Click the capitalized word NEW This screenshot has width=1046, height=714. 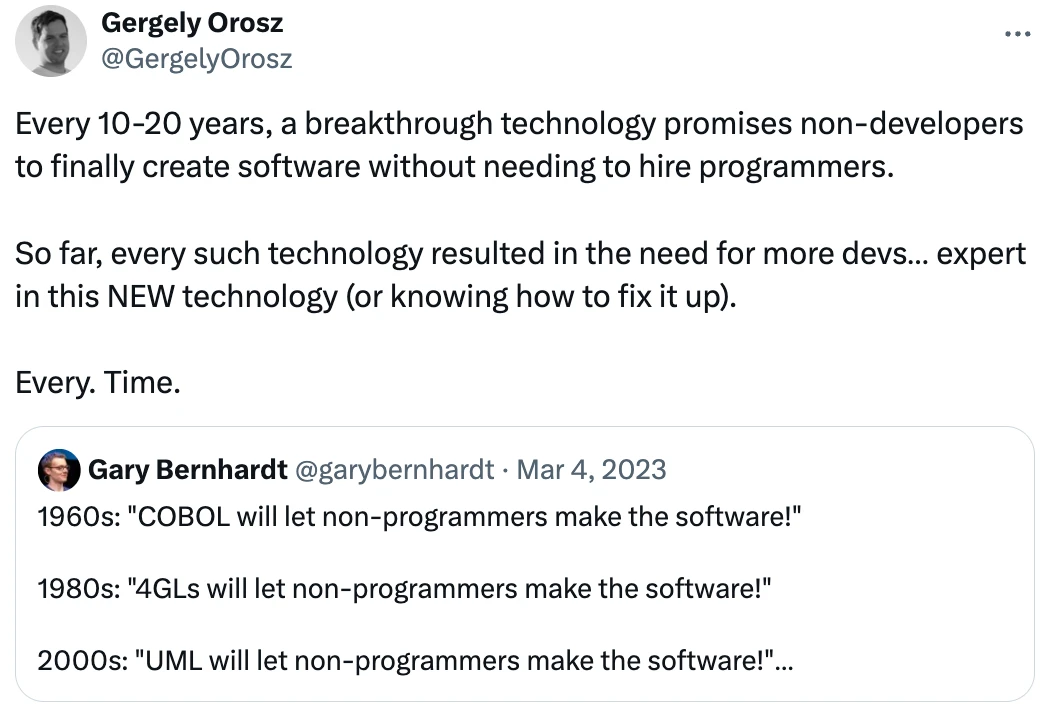click(x=141, y=297)
